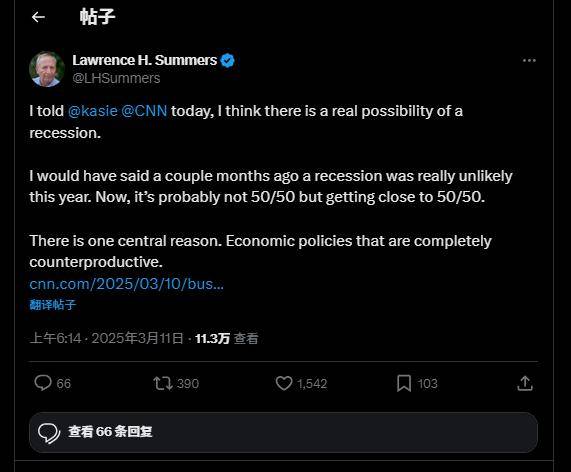This screenshot has width=571, height=472.
Task: Expand 查看 66 条回复 replies bar
Action: pos(283,432)
